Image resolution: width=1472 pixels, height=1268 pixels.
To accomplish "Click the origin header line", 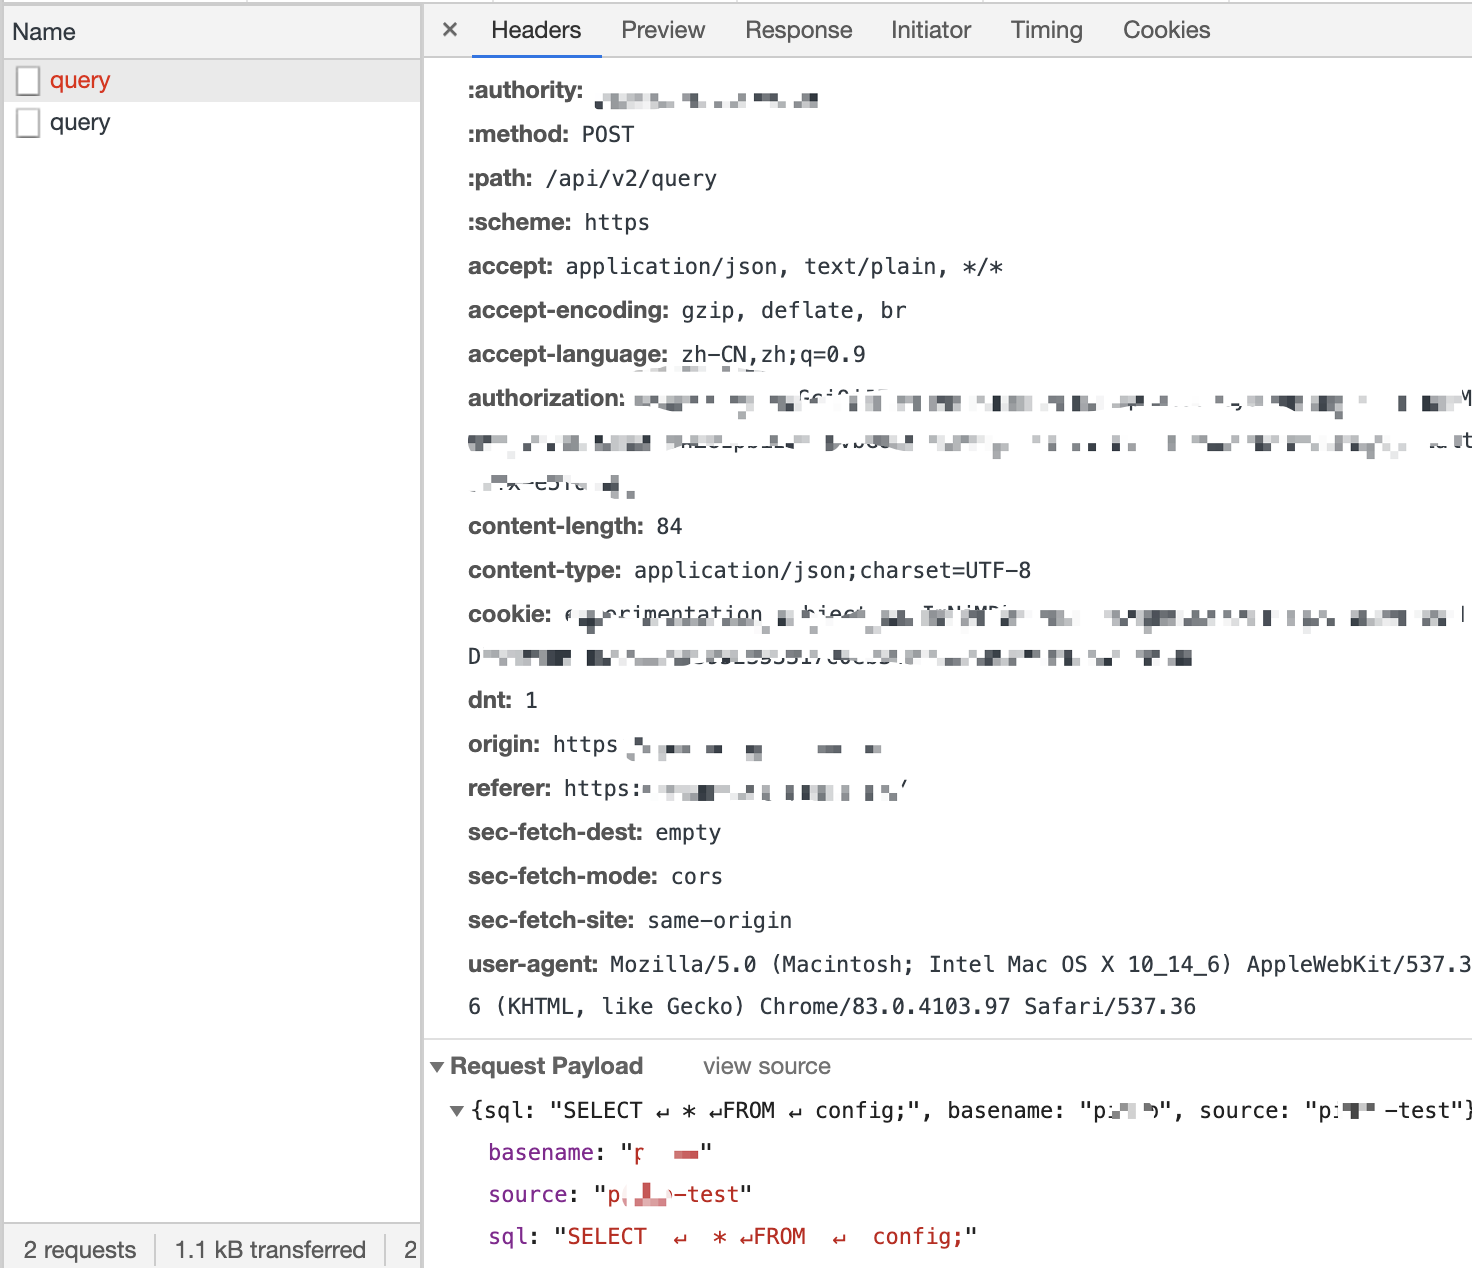I will coord(675,745).
